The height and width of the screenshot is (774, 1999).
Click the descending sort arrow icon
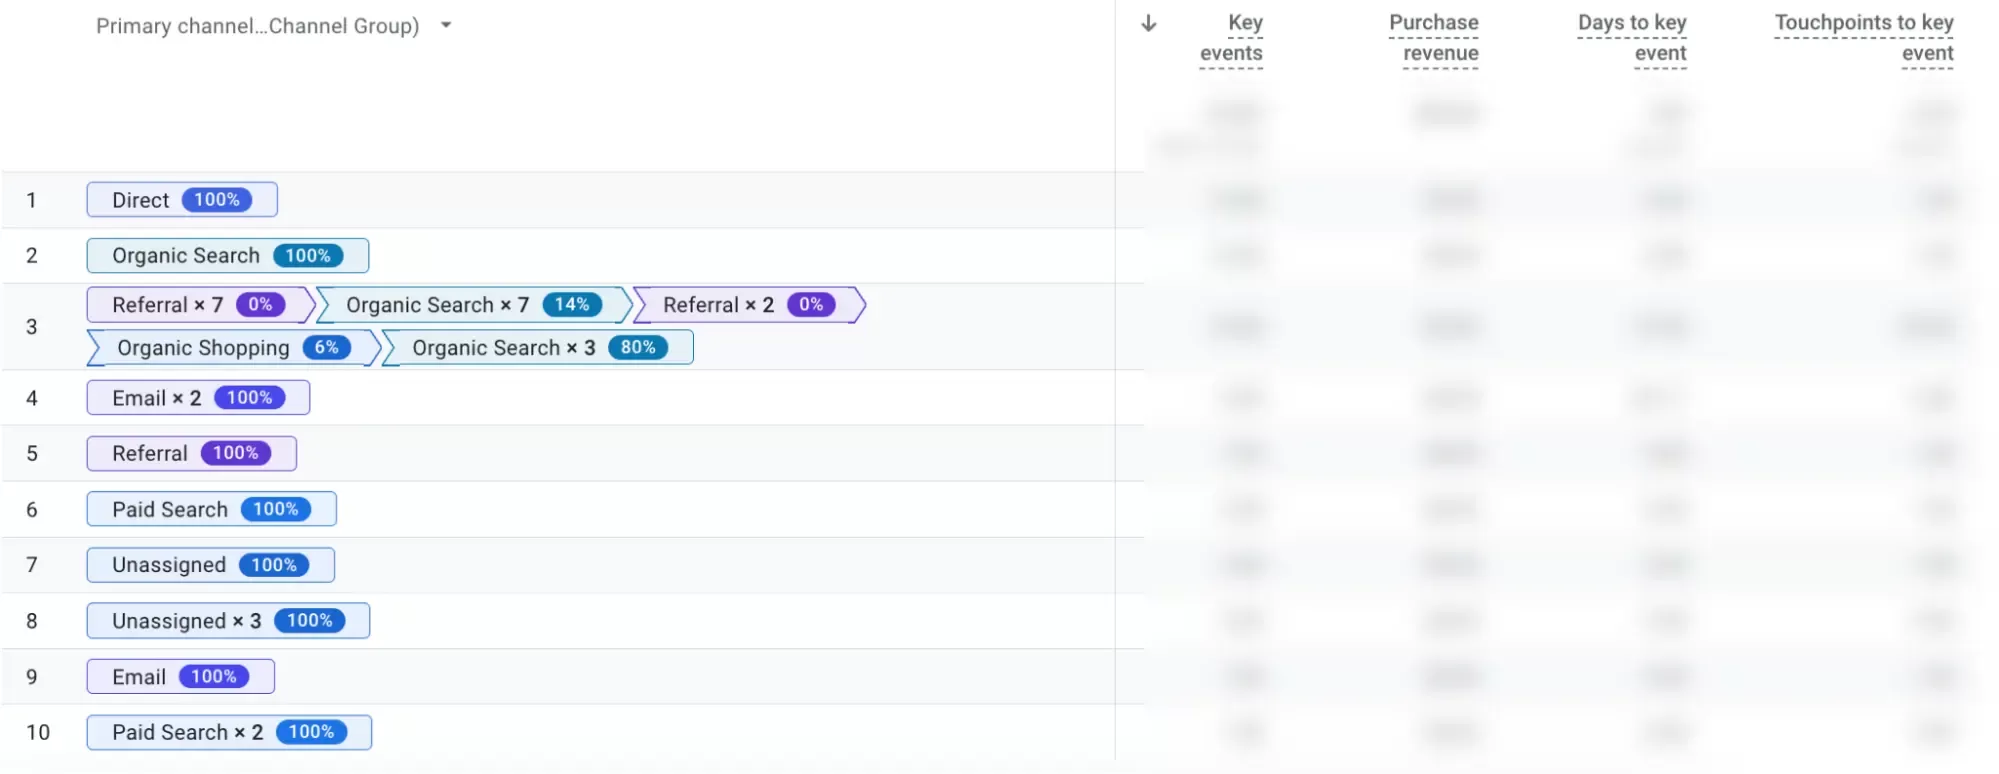pos(1149,23)
